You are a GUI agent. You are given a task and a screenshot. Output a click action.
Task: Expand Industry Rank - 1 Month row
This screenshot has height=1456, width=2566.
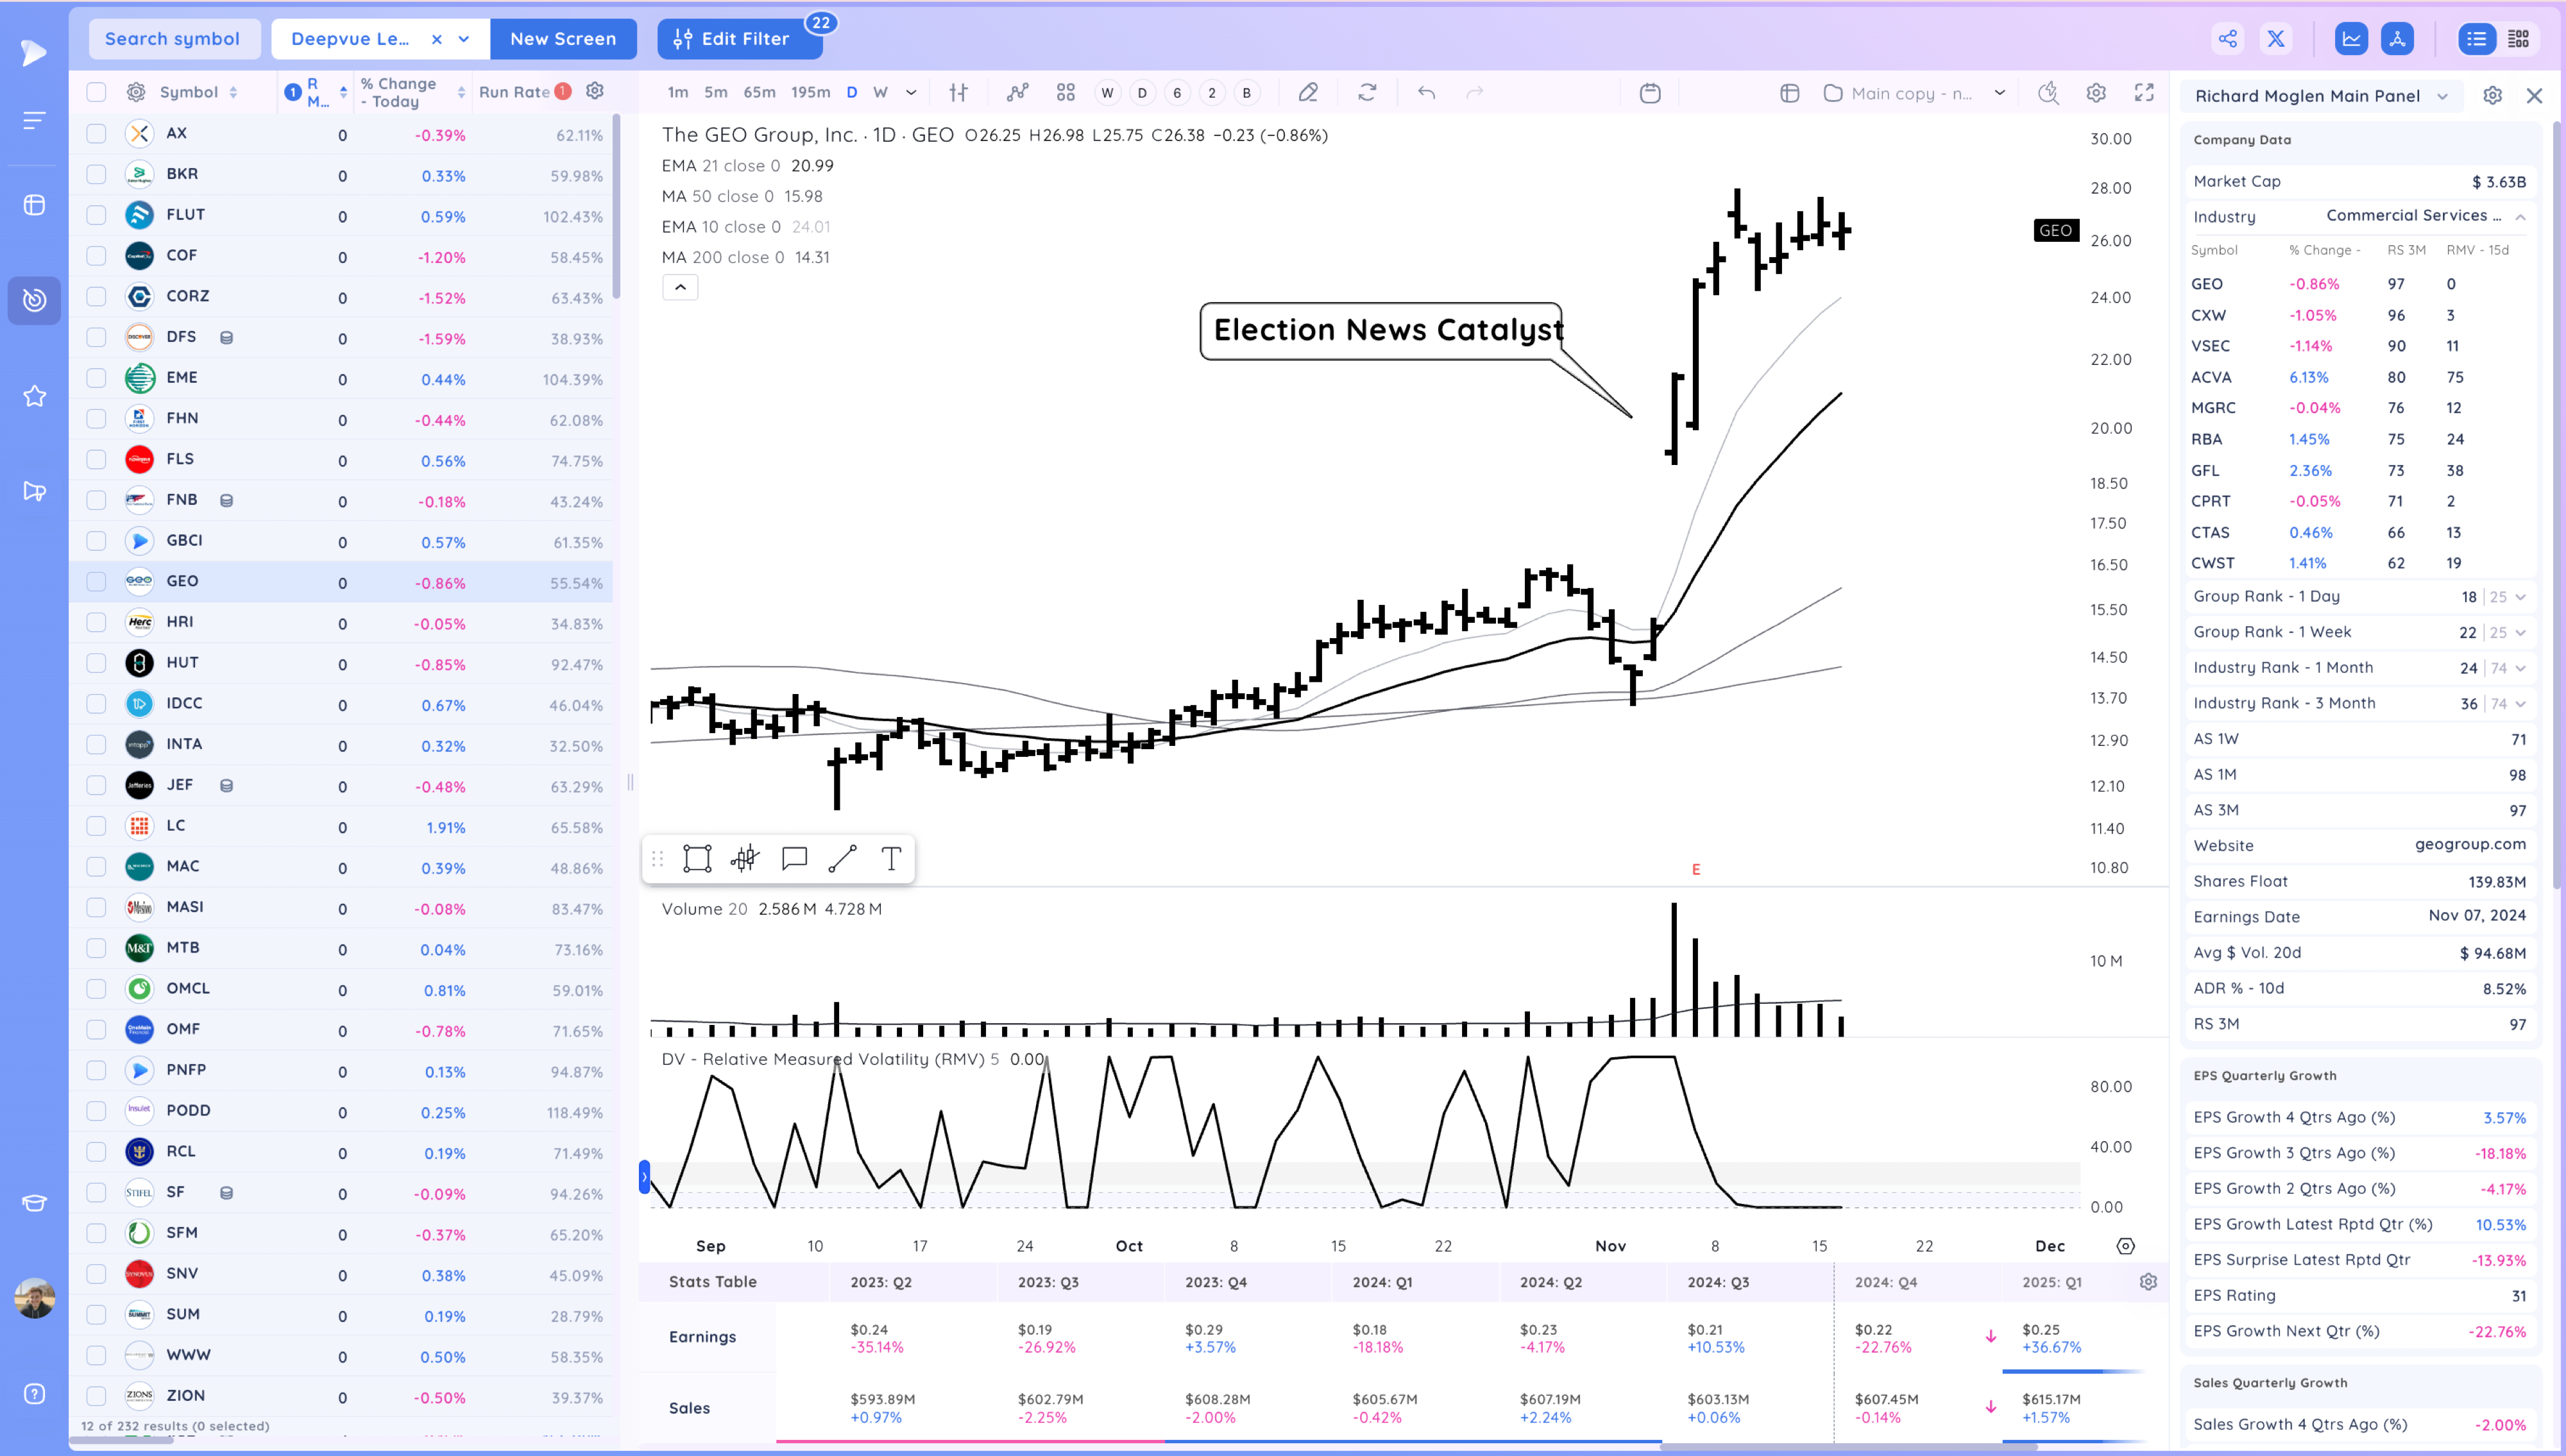pos(2520,668)
